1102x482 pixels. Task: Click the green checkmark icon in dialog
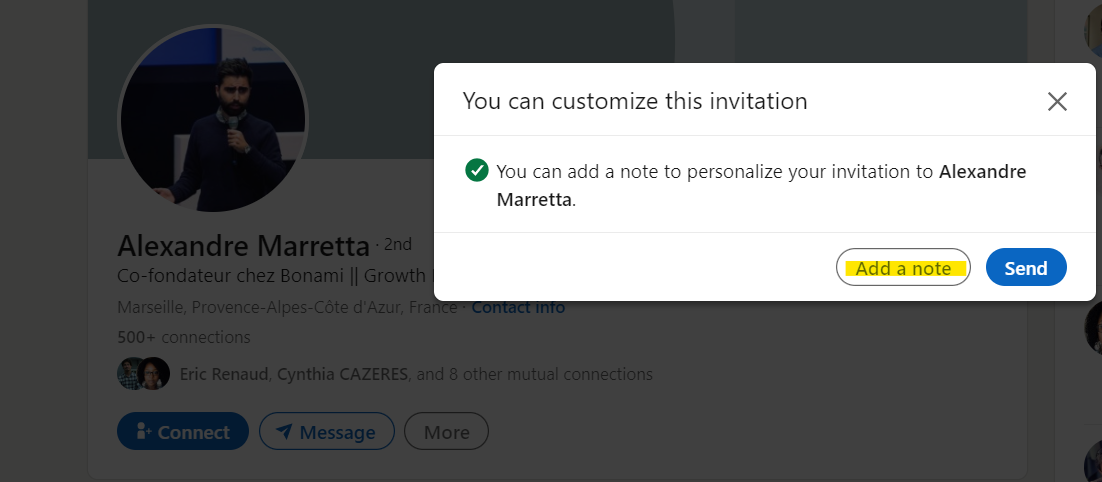point(477,170)
